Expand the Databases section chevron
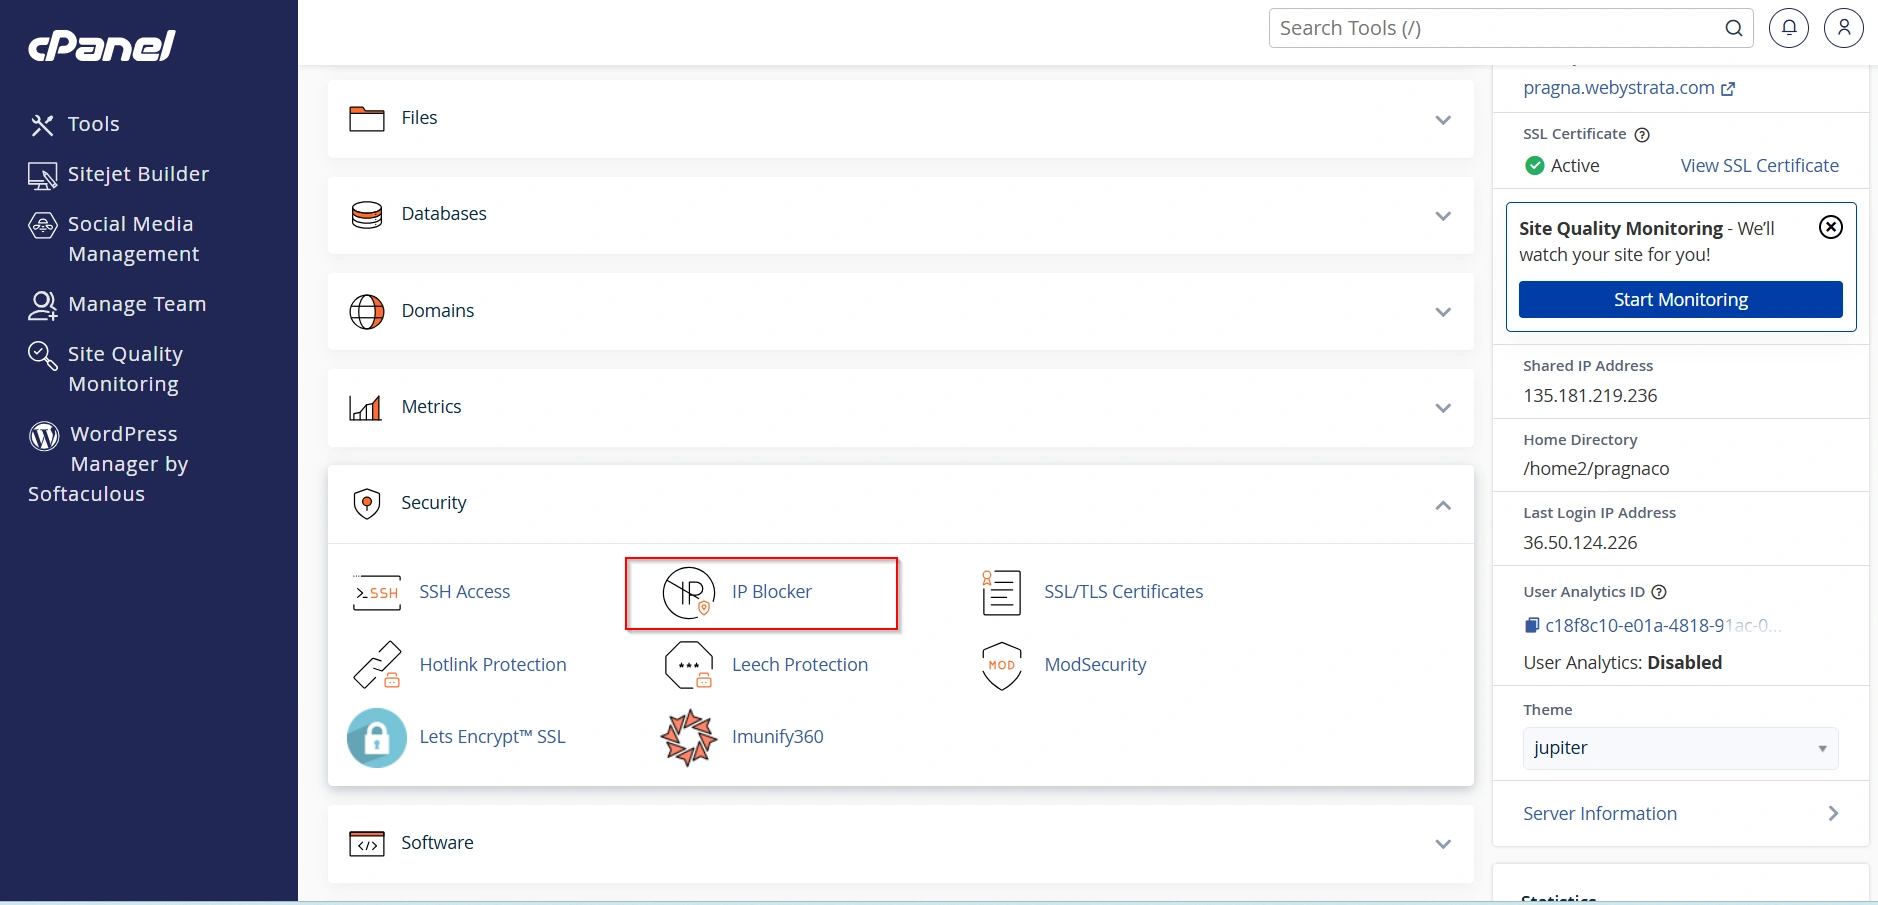 [1443, 216]
